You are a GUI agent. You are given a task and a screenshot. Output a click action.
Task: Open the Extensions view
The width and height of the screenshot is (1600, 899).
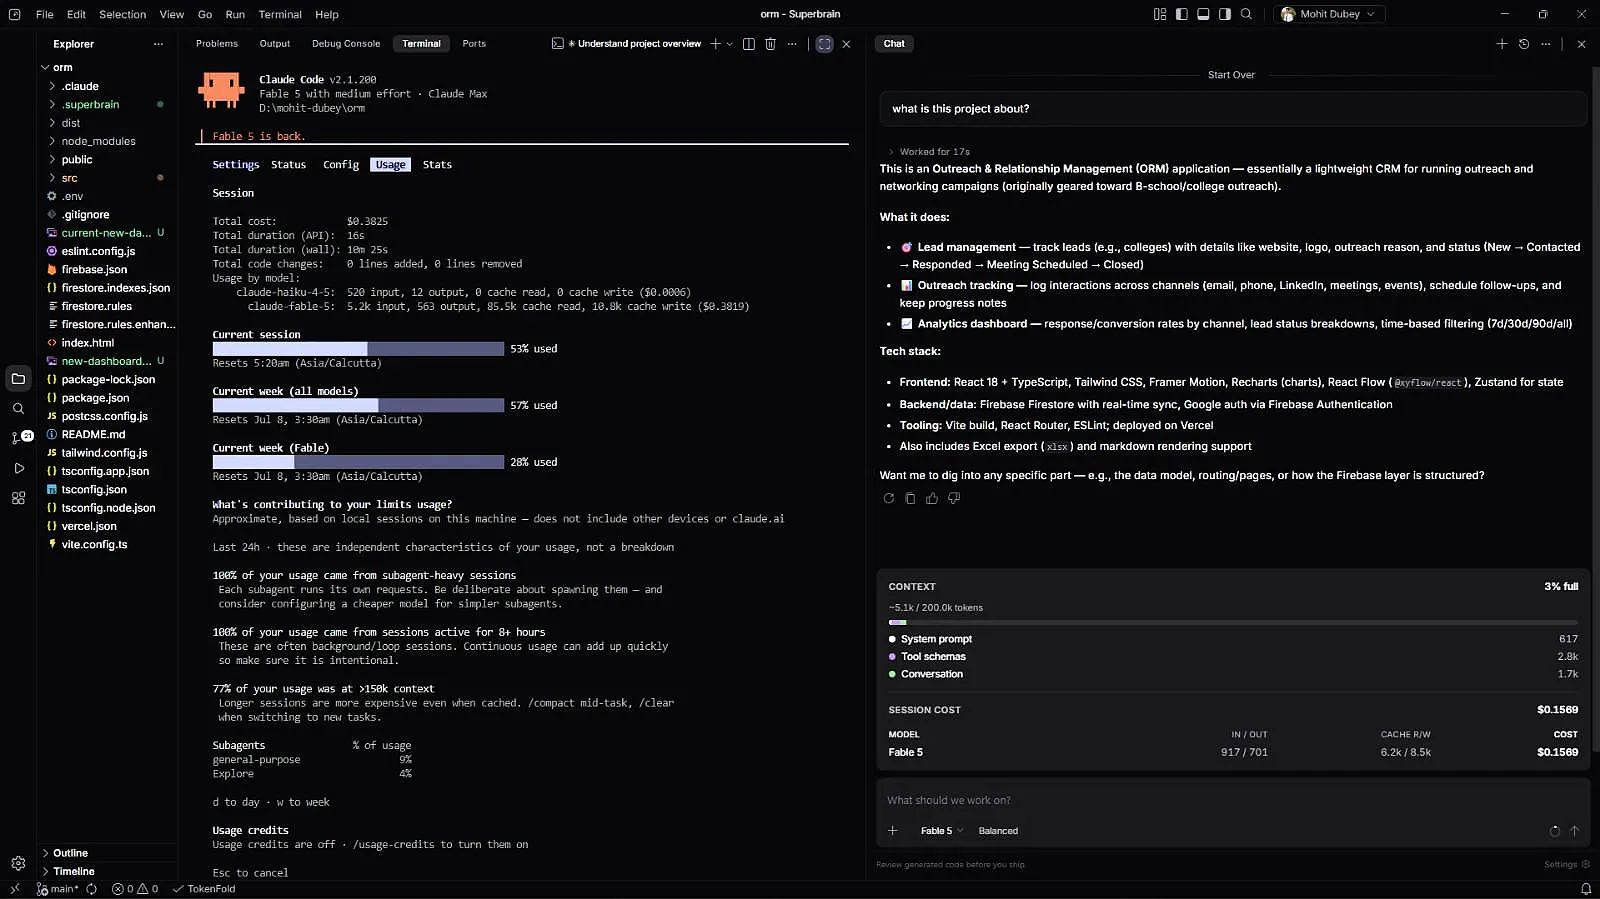(x=18, y=498)
